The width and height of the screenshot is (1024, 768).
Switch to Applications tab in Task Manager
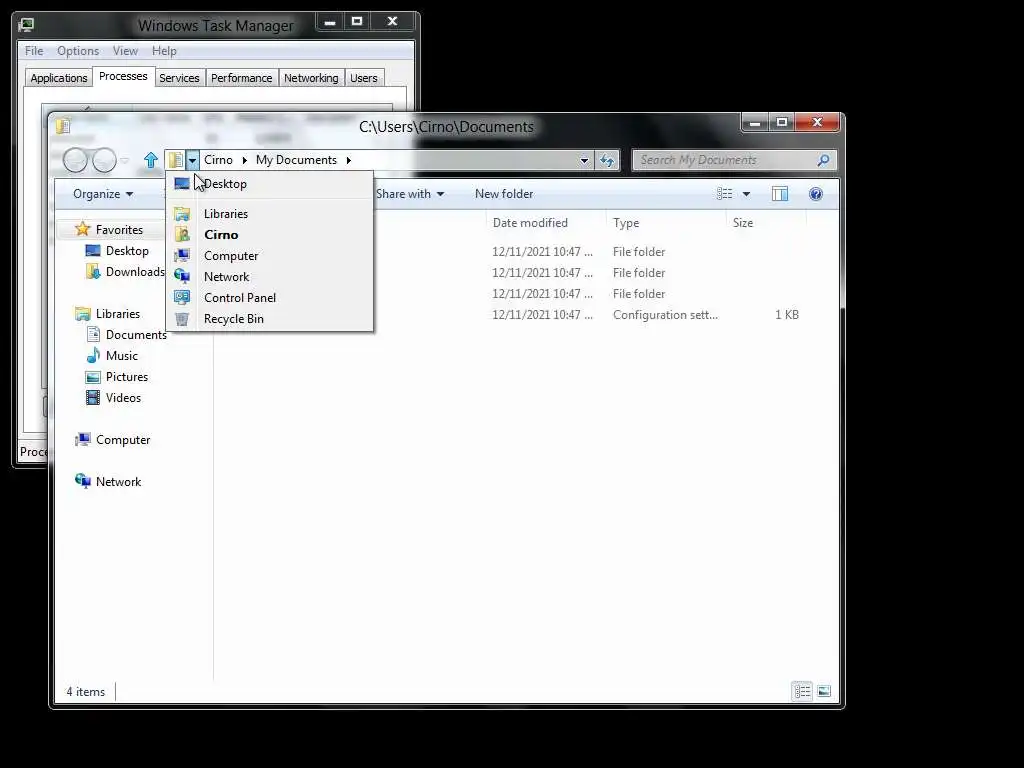click(59, 78)
